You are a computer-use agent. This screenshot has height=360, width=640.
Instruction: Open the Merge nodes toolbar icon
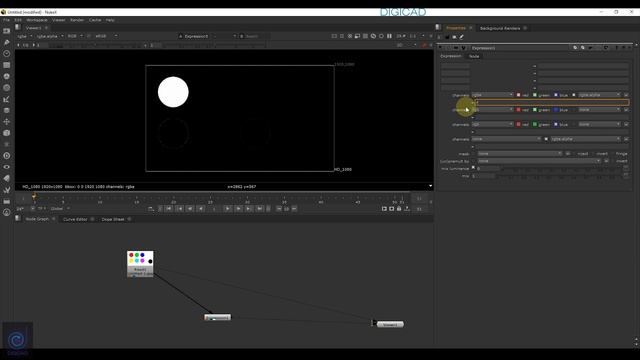coord(7,110)
